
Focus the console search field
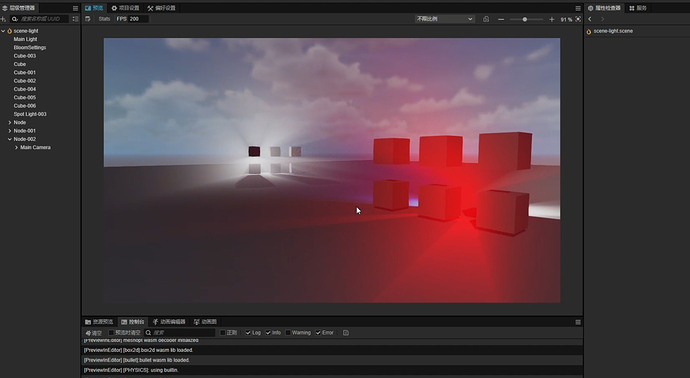[x=180, y=333]
